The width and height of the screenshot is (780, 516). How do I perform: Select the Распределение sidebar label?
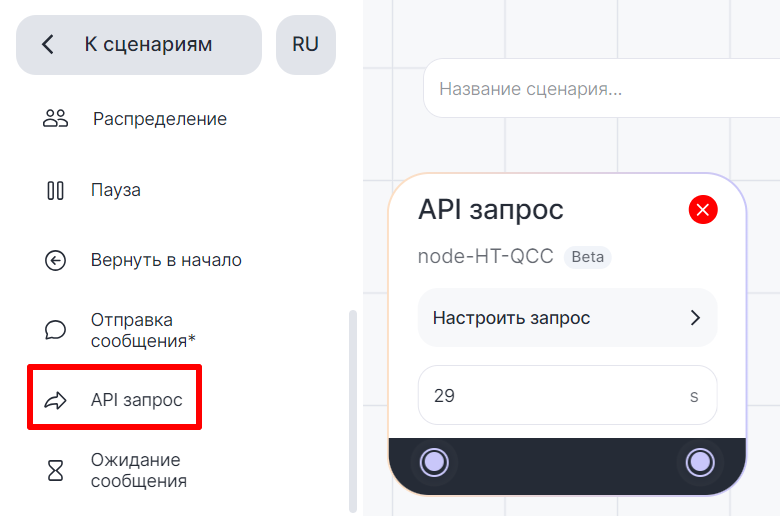pyautogui.click(x=160, y=119)
